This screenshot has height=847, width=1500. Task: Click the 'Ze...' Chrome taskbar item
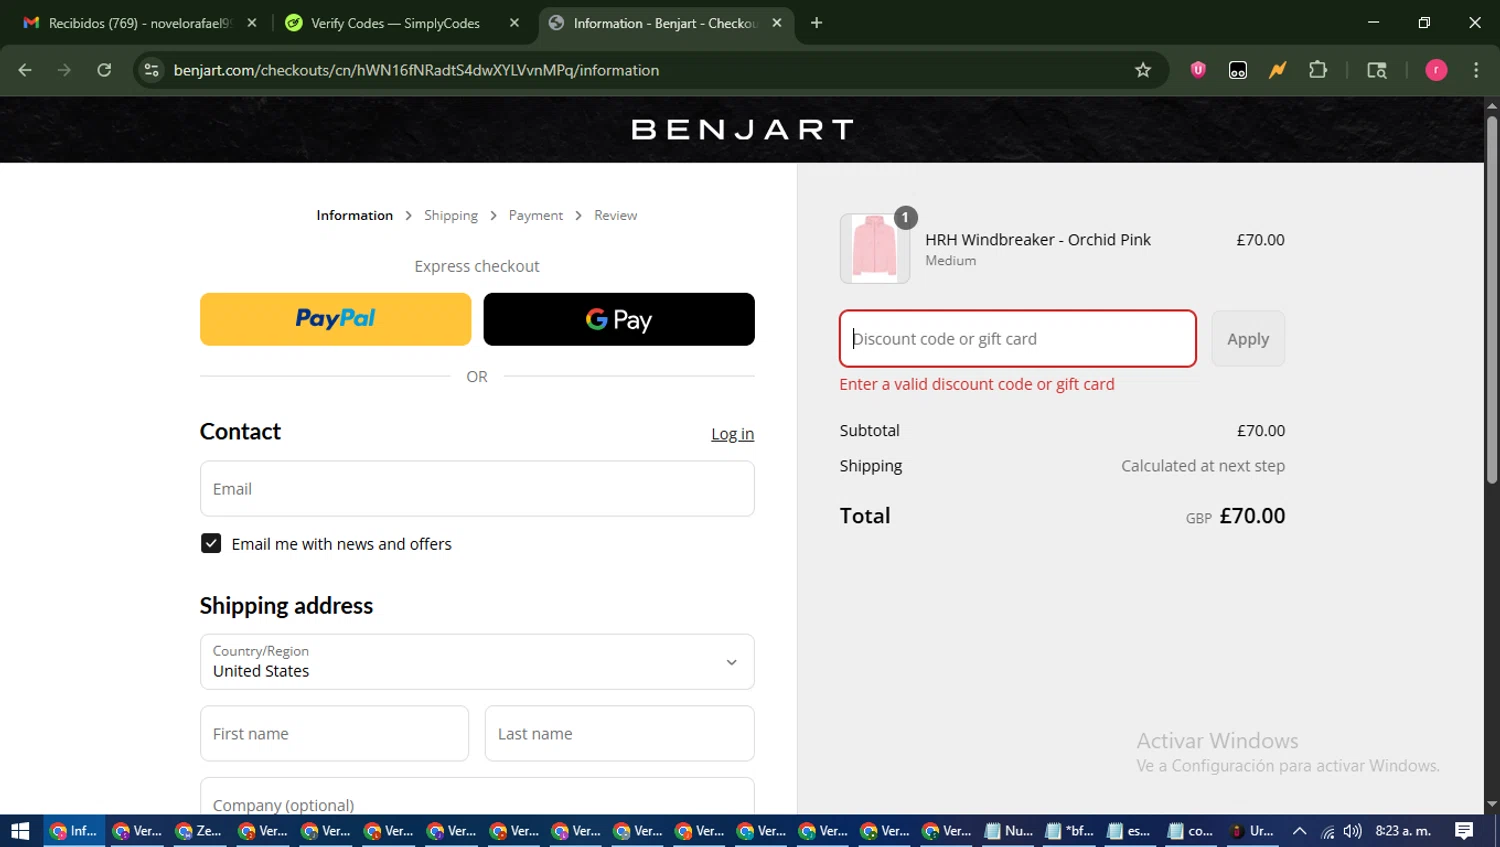[198, 831]
